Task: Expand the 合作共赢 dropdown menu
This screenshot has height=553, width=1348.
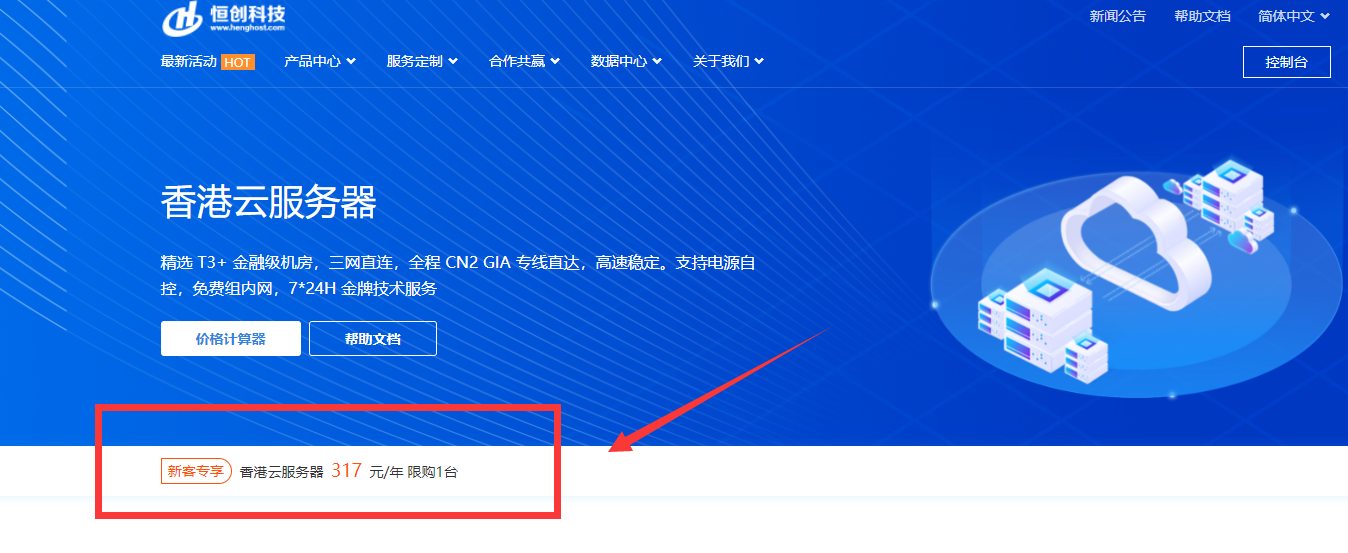Action: pos(524,61)
